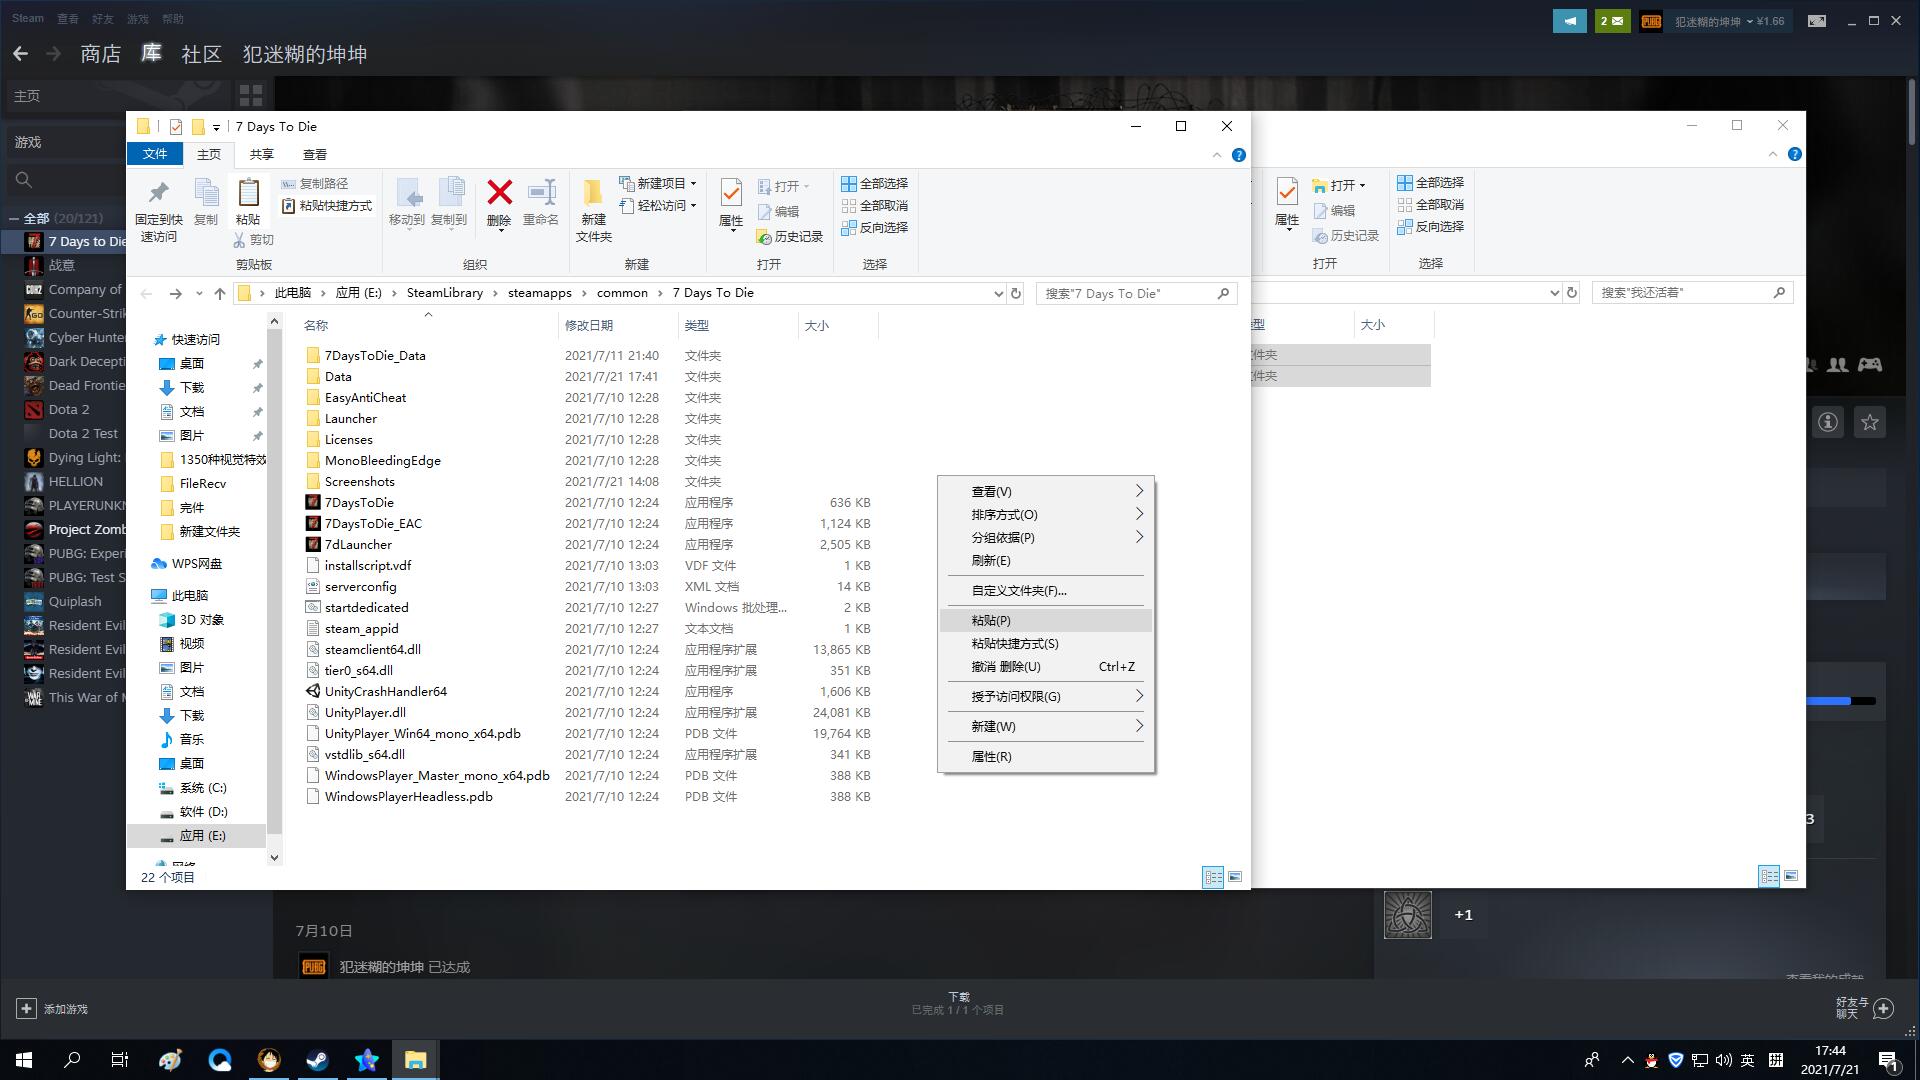Image resolution: width=1920 pixels, height=1080 pixels.
Task: Open the Easy Access (轻松访问) dropdown
Action: tap(658, 206)
